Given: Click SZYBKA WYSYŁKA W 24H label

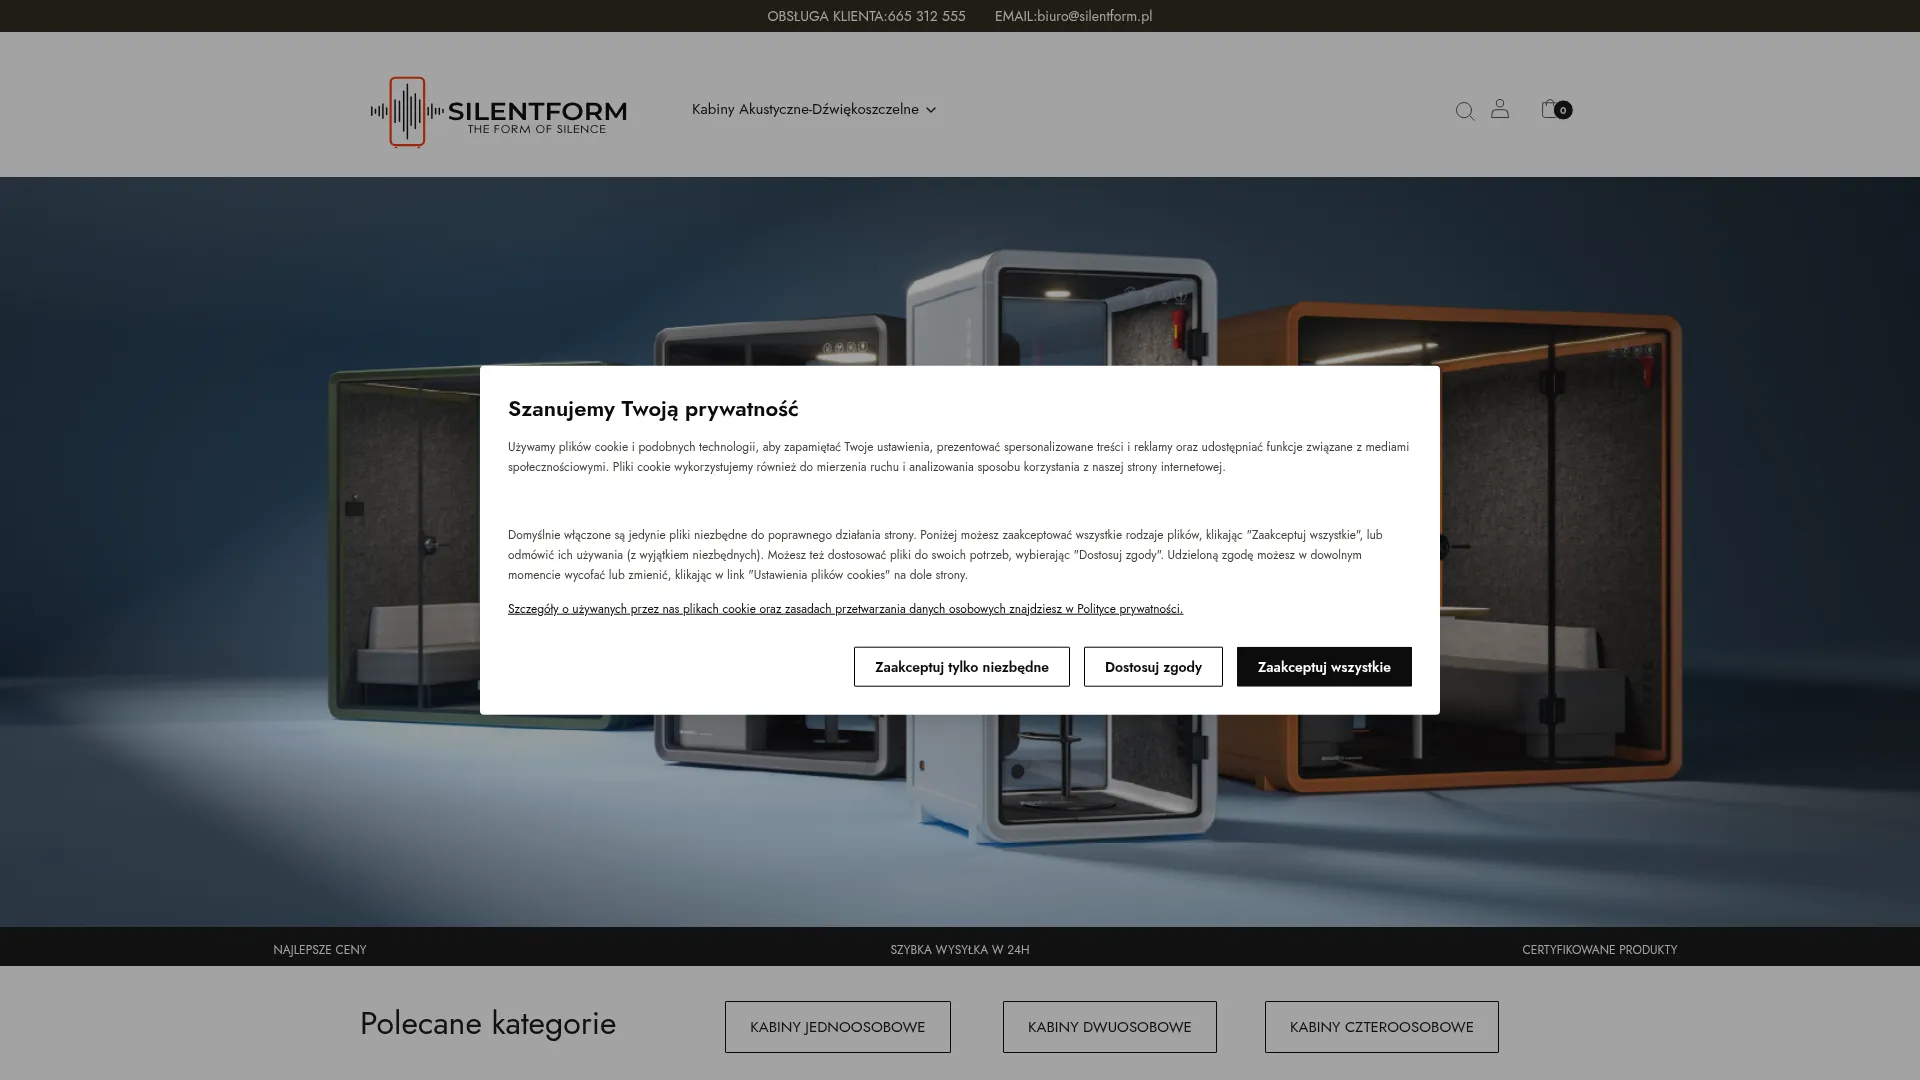Looking at the screenshot, I should (x=959, y=950).
